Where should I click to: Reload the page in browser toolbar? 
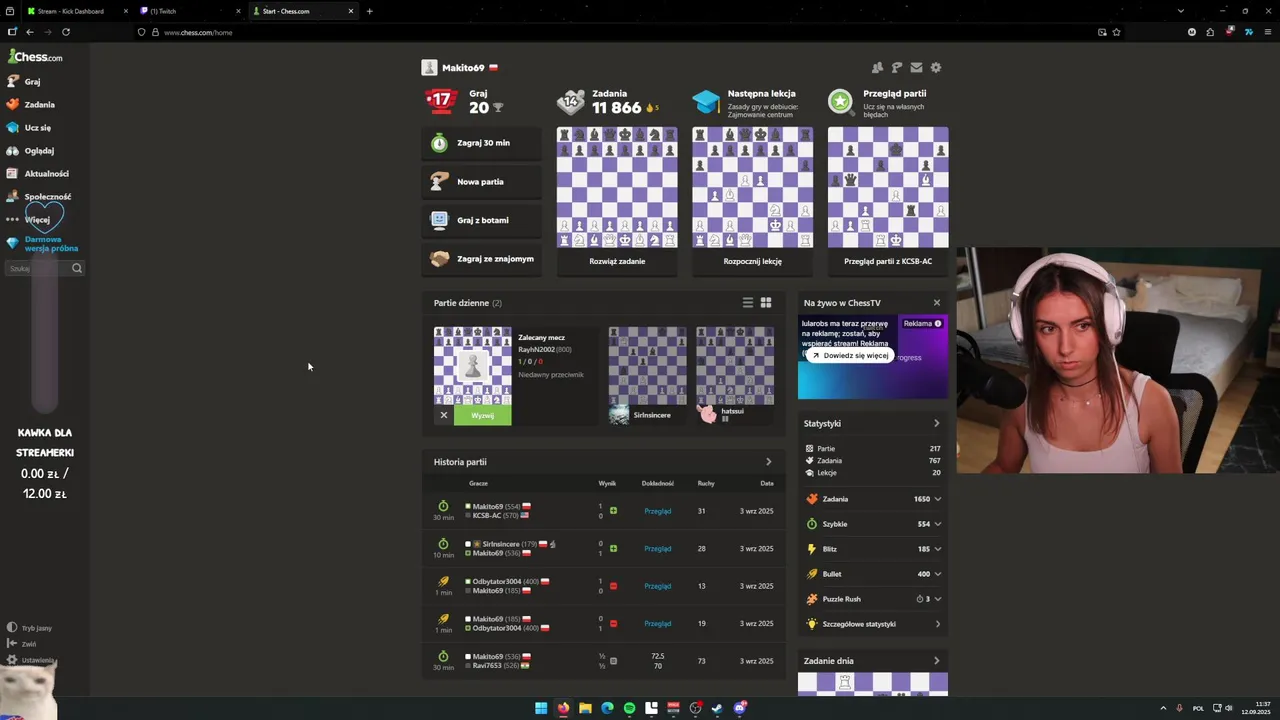click(66, 32)
